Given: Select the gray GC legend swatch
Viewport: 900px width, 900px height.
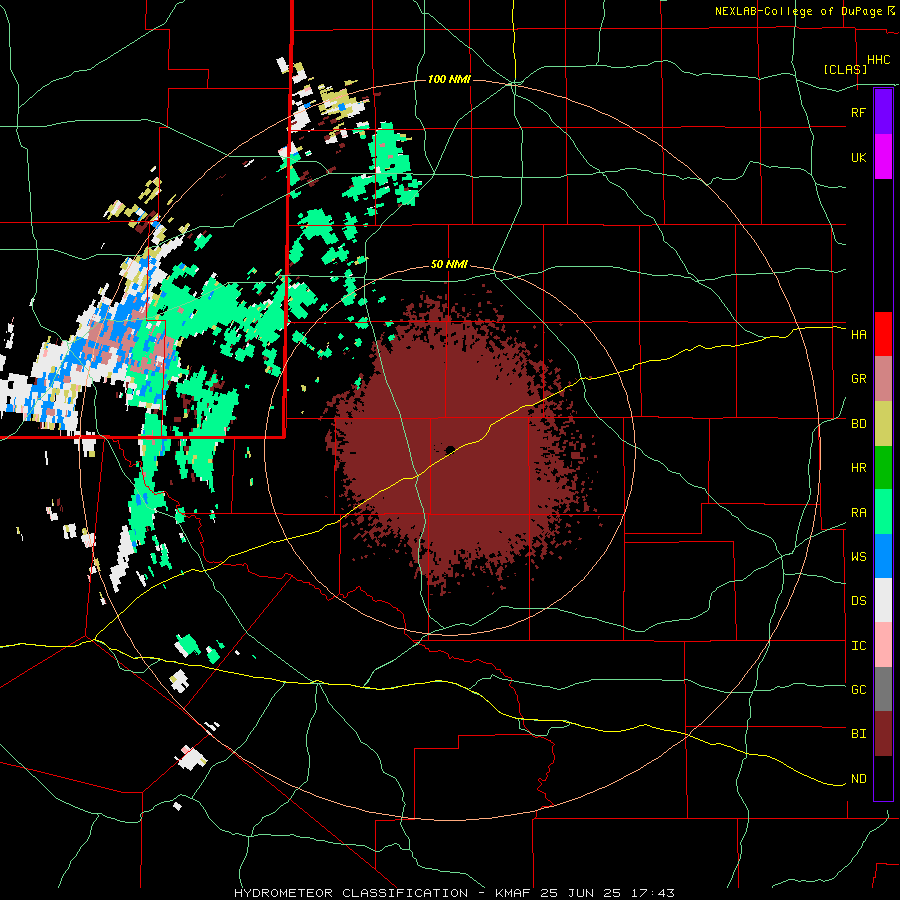Looking at the screenshot, I should 883,689.
